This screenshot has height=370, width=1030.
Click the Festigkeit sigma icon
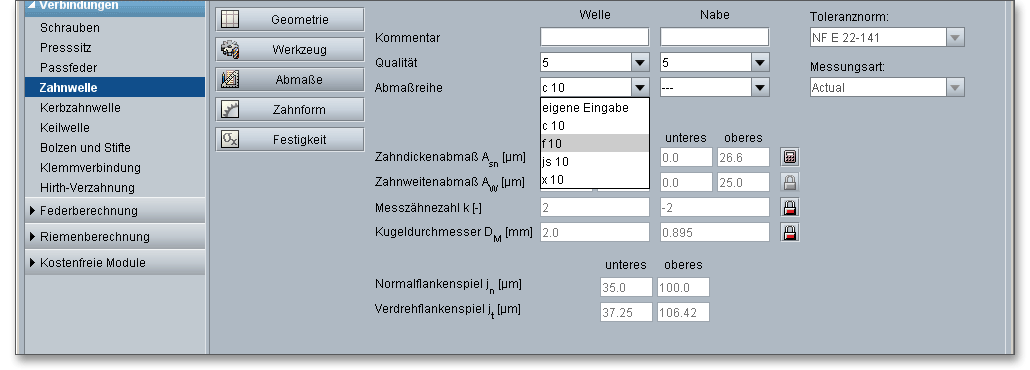coord(230,139)
